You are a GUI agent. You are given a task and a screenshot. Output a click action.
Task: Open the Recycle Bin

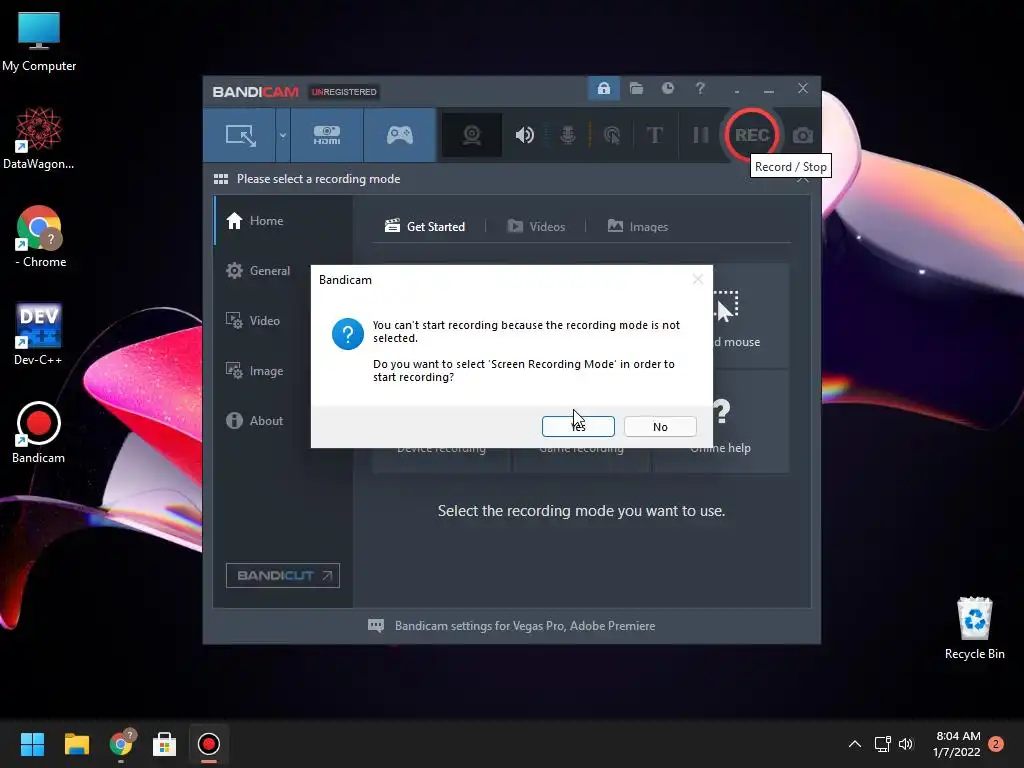[974, 628]
